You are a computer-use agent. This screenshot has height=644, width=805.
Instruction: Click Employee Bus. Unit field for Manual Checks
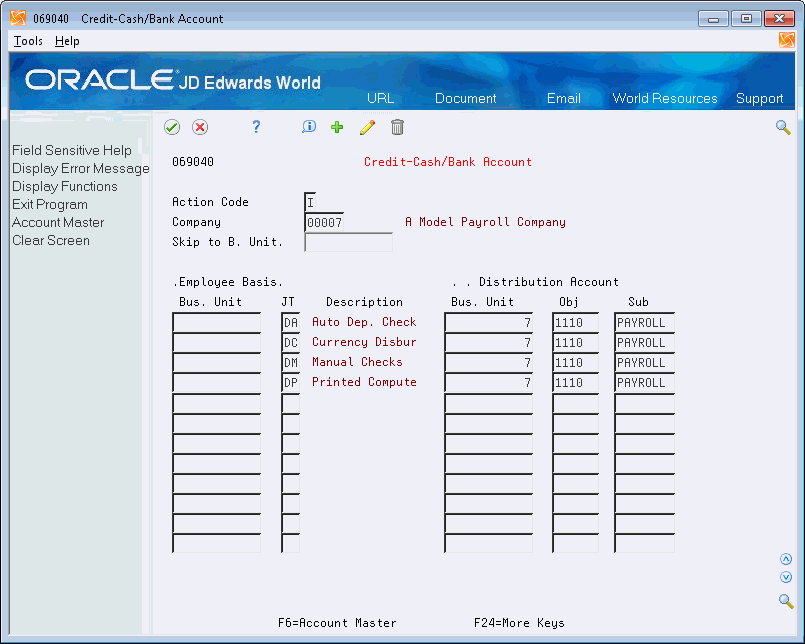(217, 363)
